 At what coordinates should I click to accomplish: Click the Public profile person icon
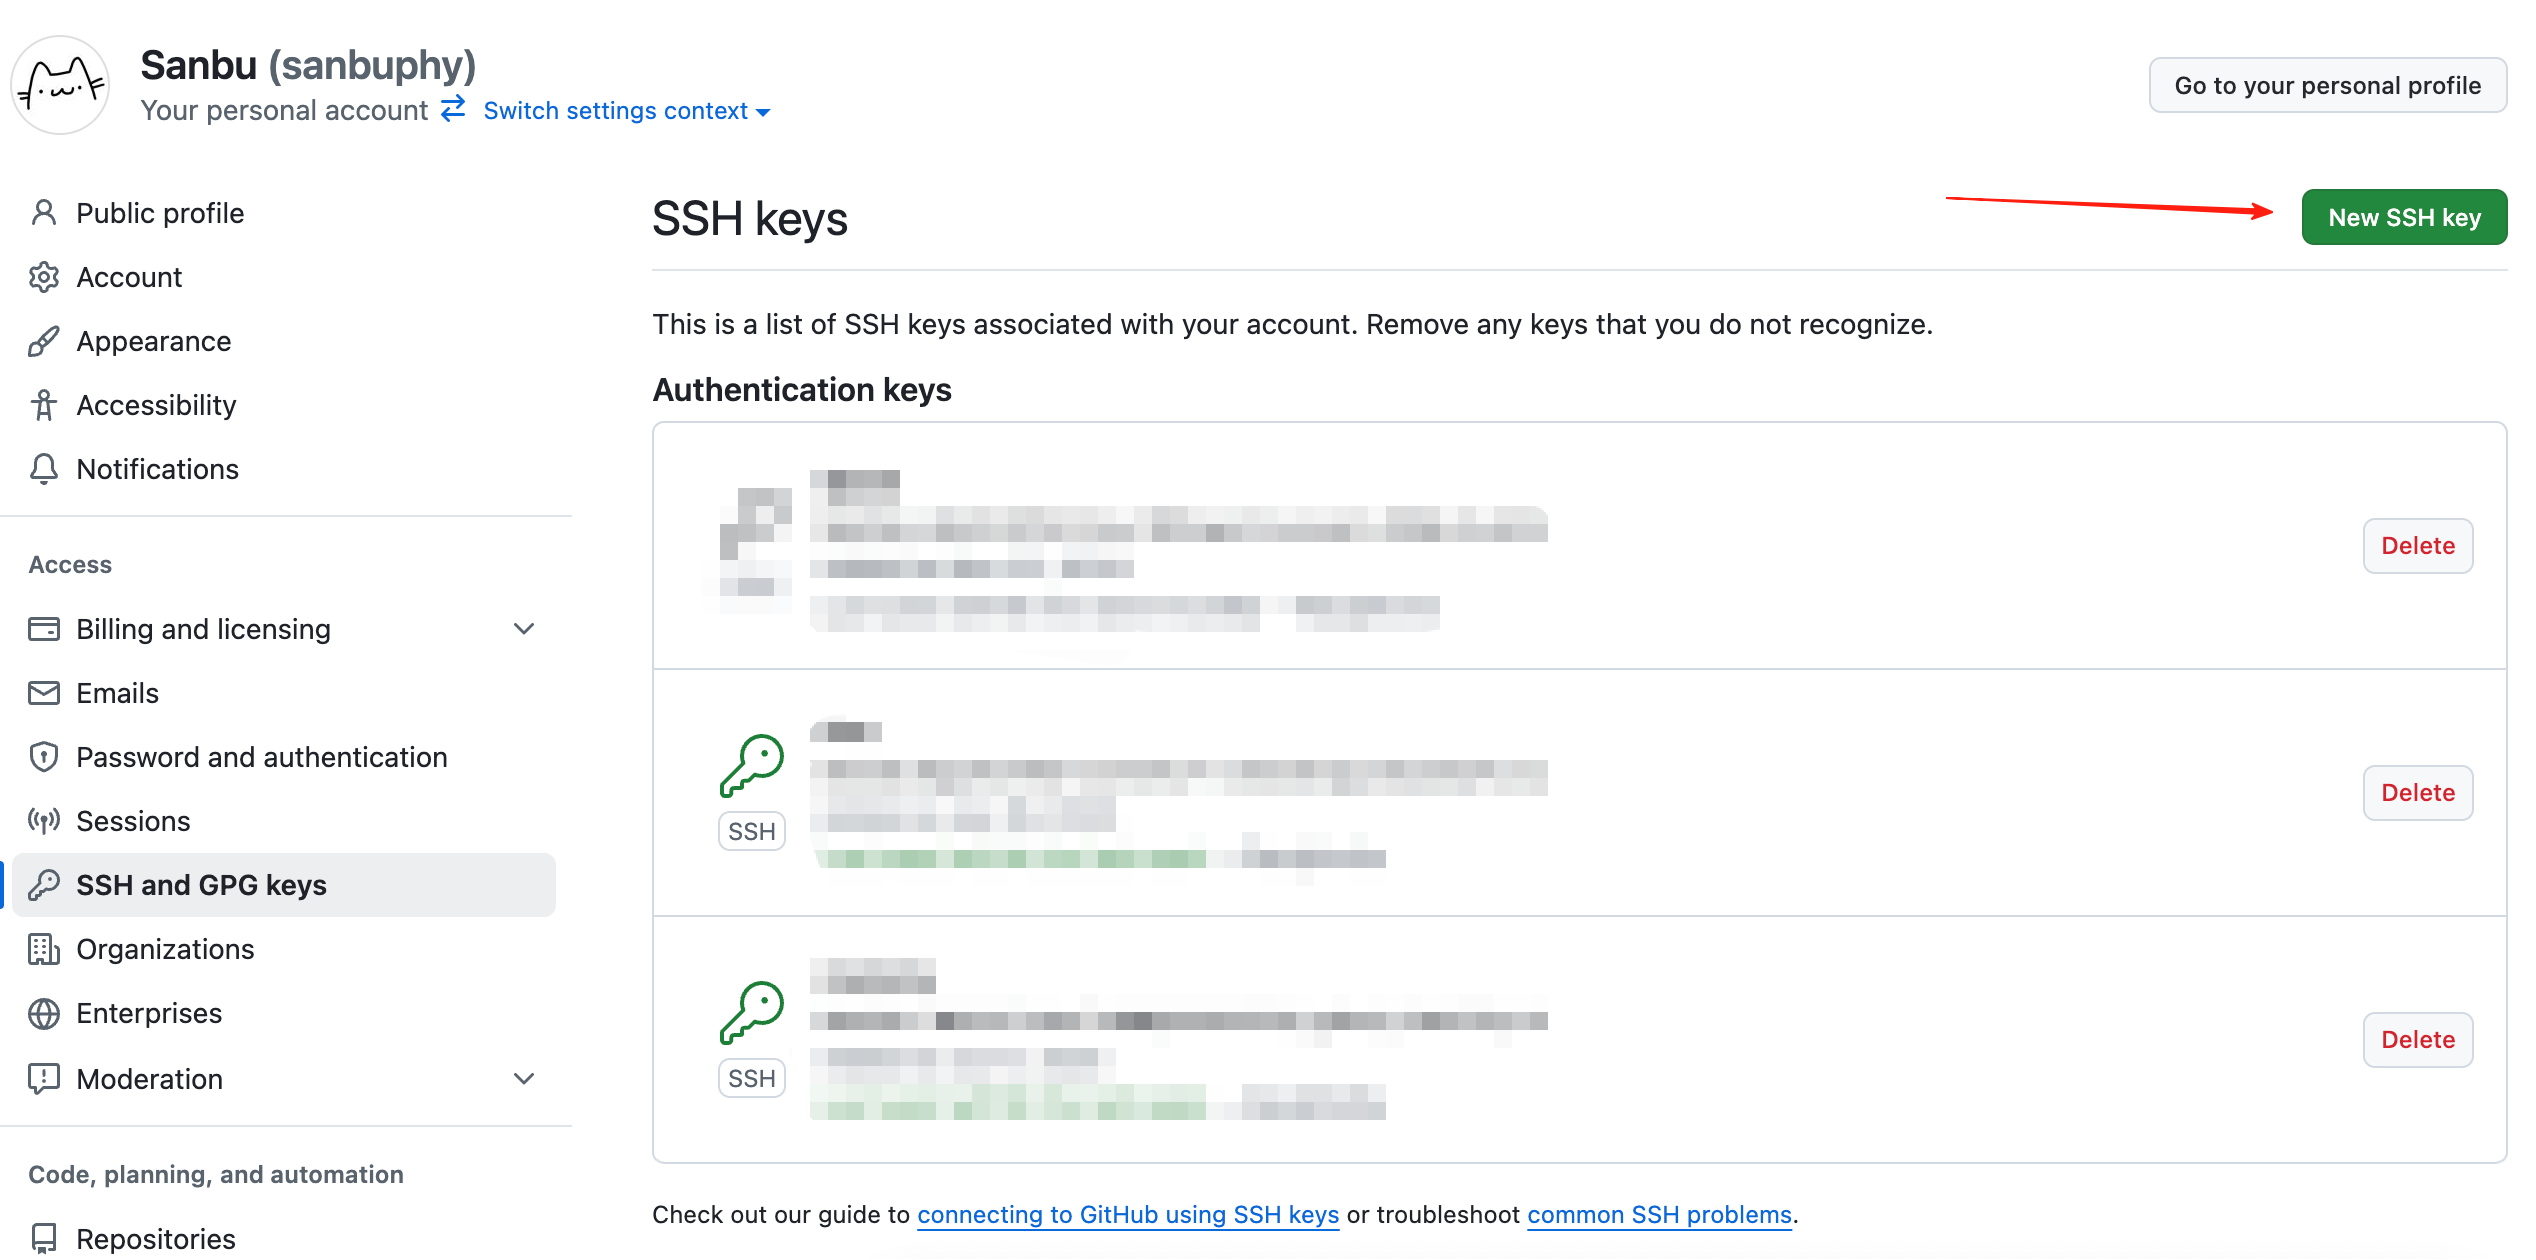click(43, 213)
